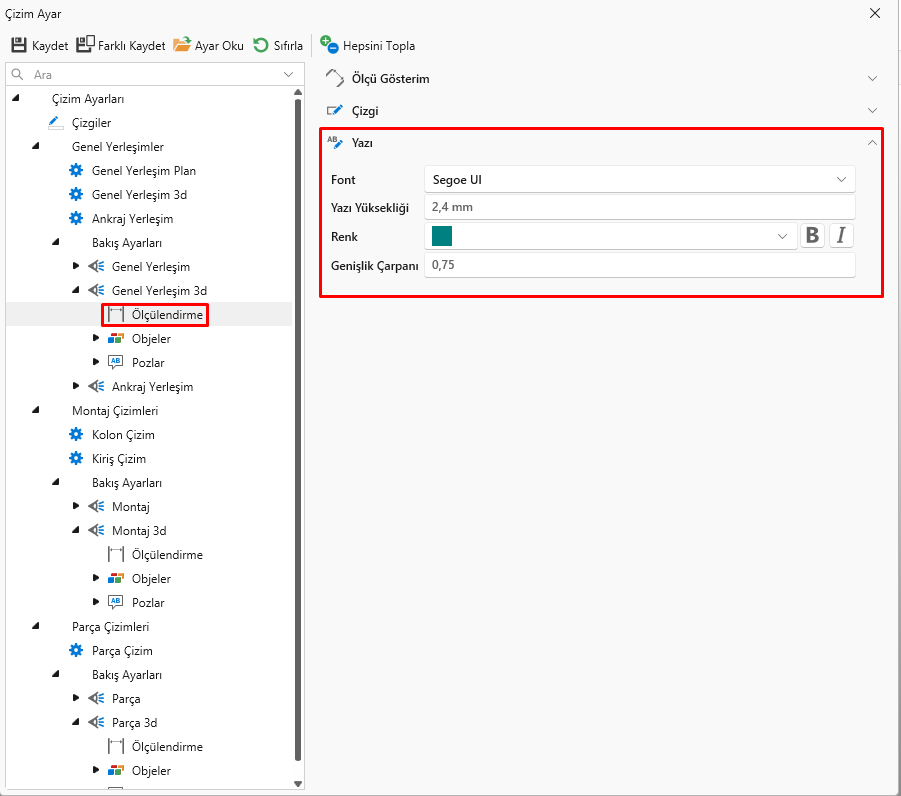Open the Font dropdown showing Segoe UI
Viewport: 901px width, 796px height.
click(639, 180)
